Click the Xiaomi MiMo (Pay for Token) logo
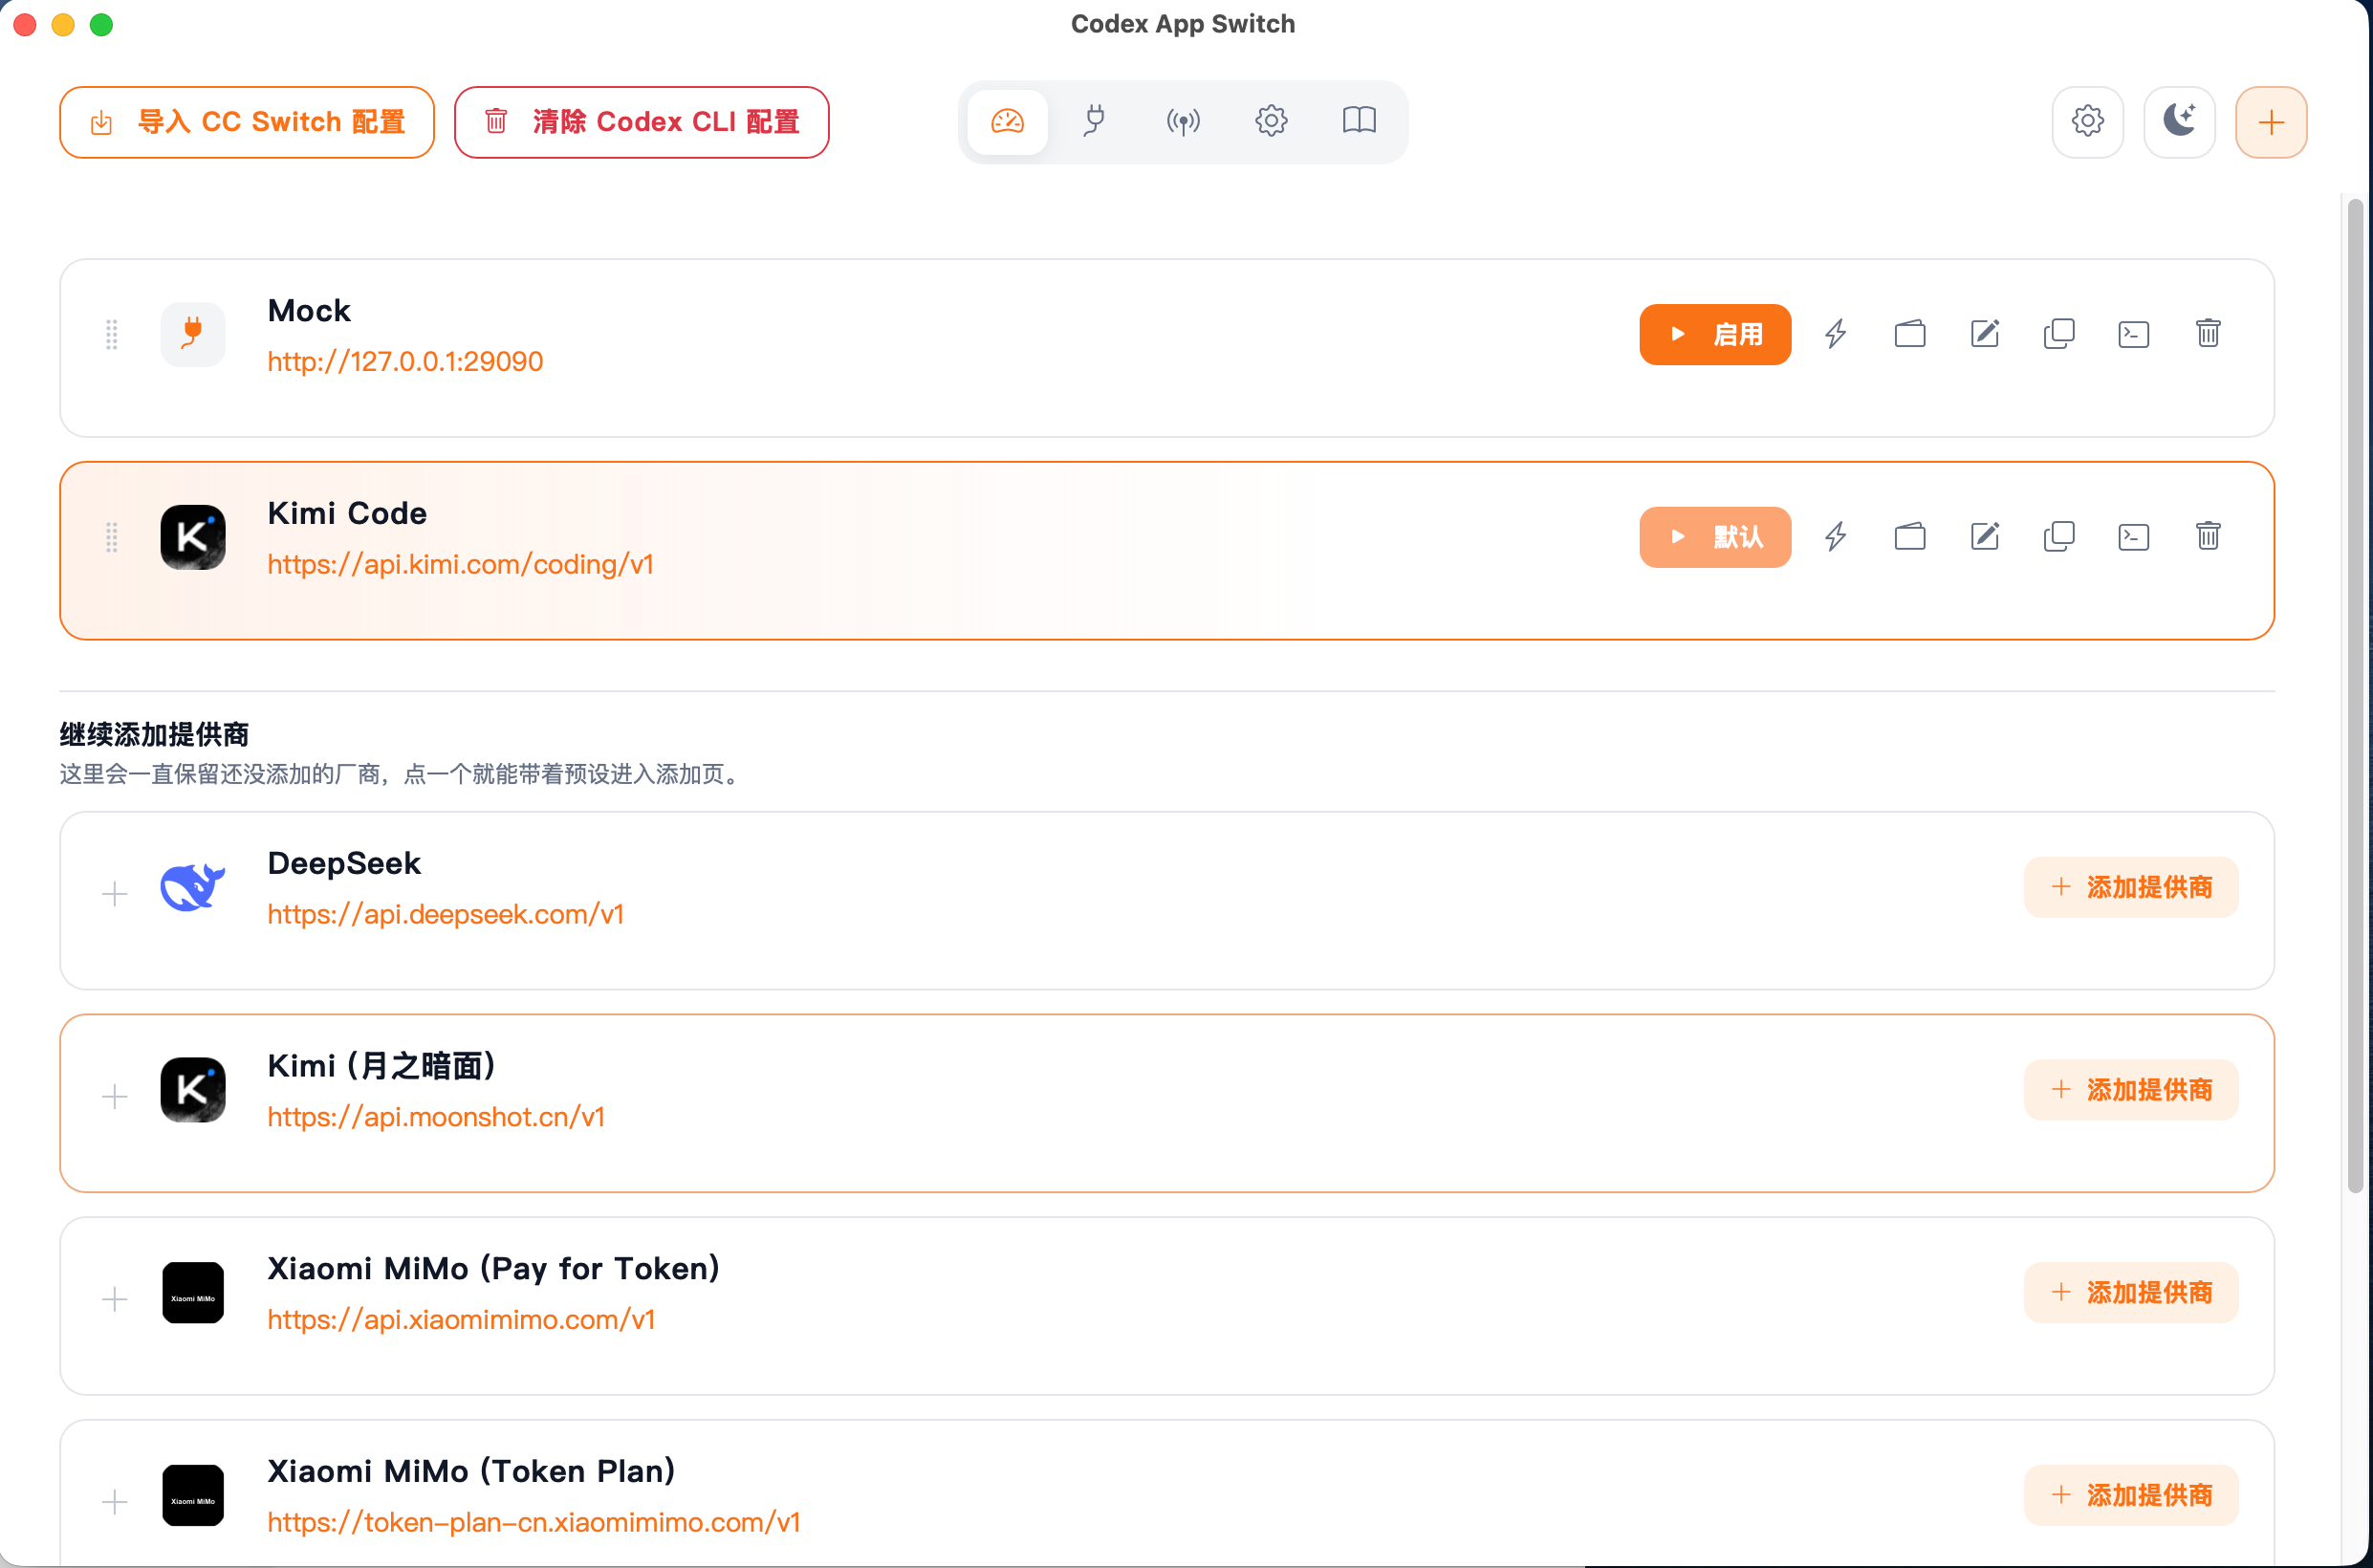The image size is (2373, 1568). tap(193, 1293)
